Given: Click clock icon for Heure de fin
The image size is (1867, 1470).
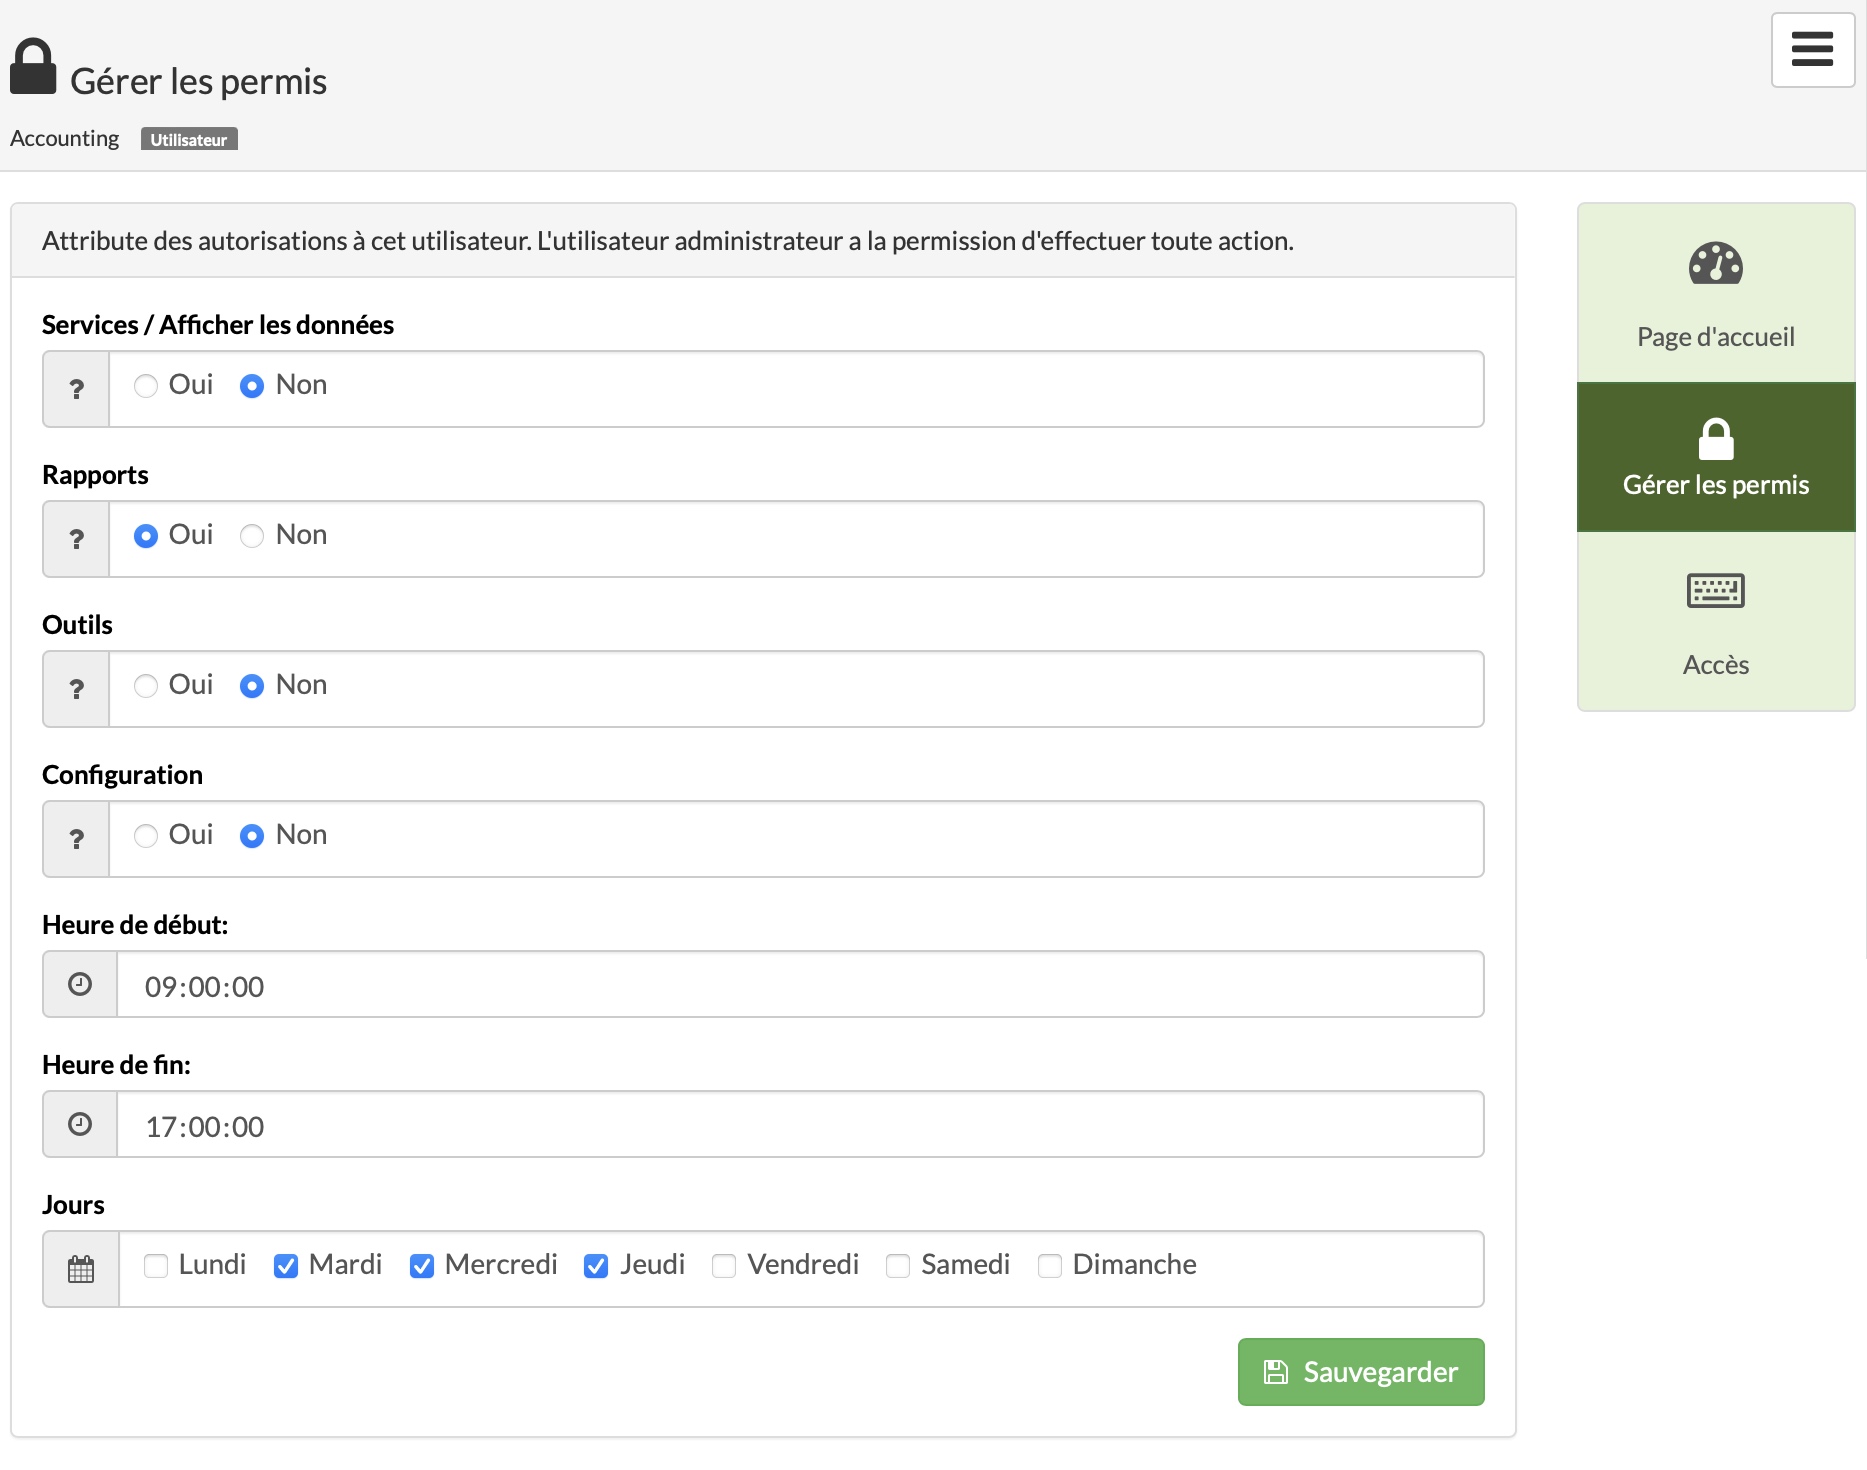Looking at the screenshot, I should pyautogui.click(x=80, y=1124).
